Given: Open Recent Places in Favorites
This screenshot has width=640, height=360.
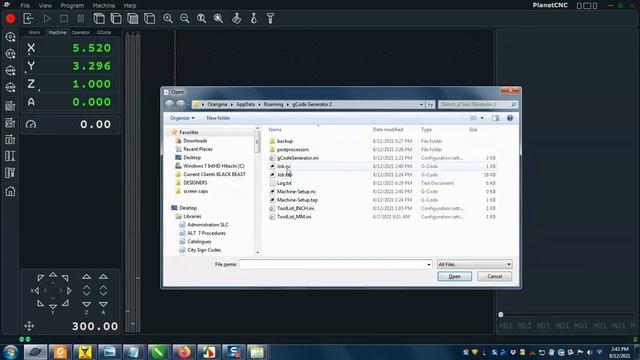Looking at the screenshot, I should (x=198, y=149).
